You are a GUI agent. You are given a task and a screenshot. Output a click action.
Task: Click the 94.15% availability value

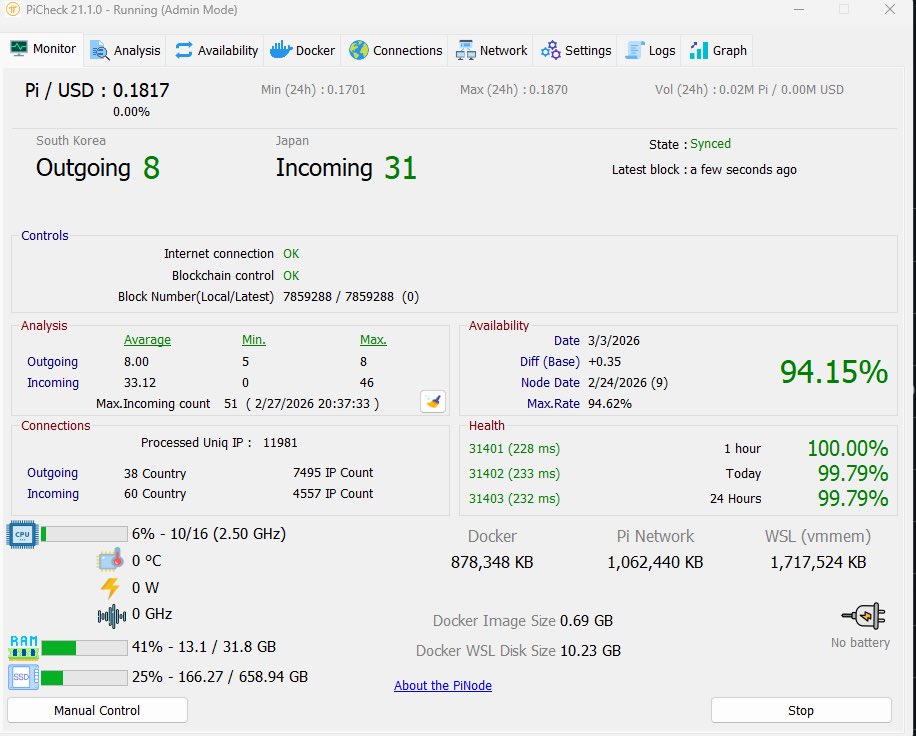point(834,372)
